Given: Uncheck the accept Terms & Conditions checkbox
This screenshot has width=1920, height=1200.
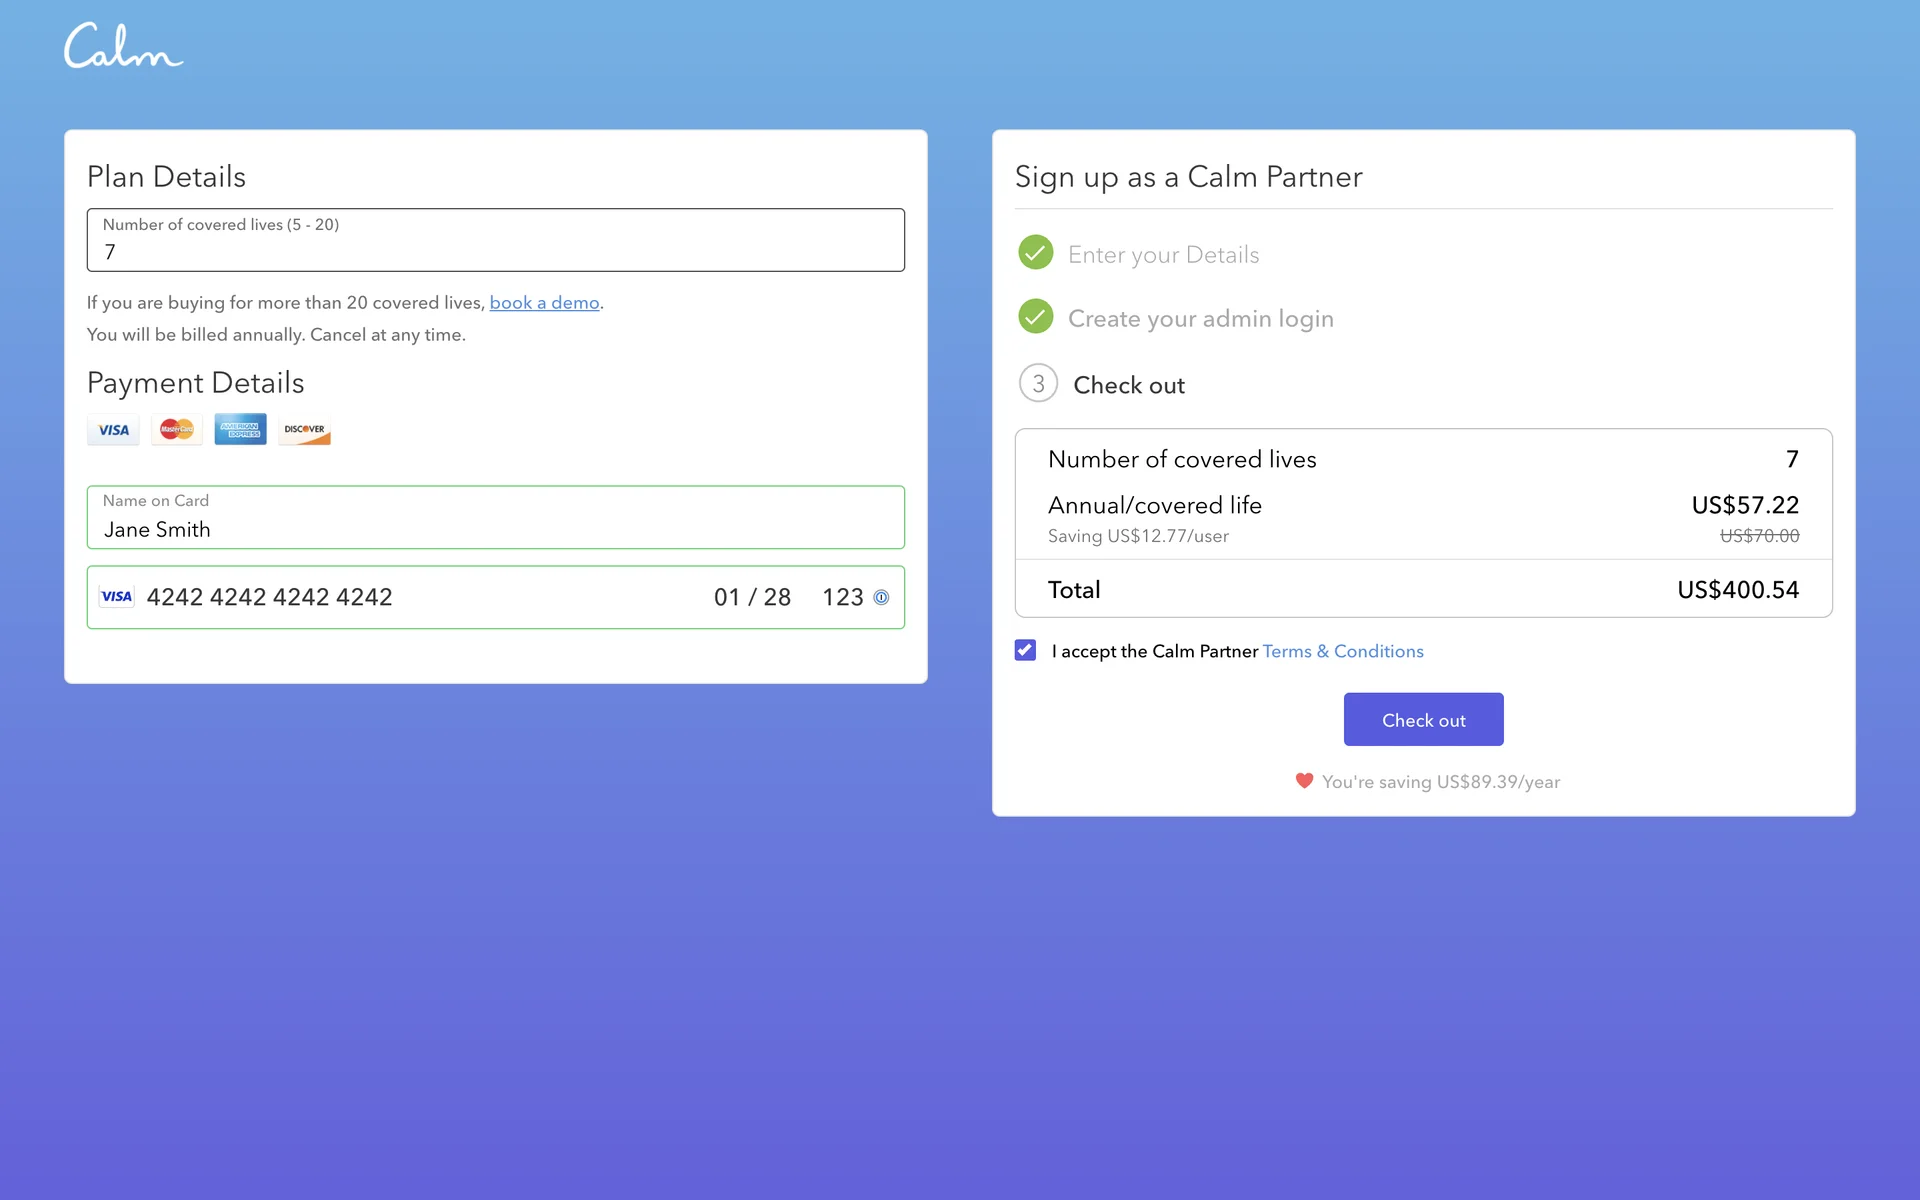Looking at the screenshot, I should [1025, 651].
